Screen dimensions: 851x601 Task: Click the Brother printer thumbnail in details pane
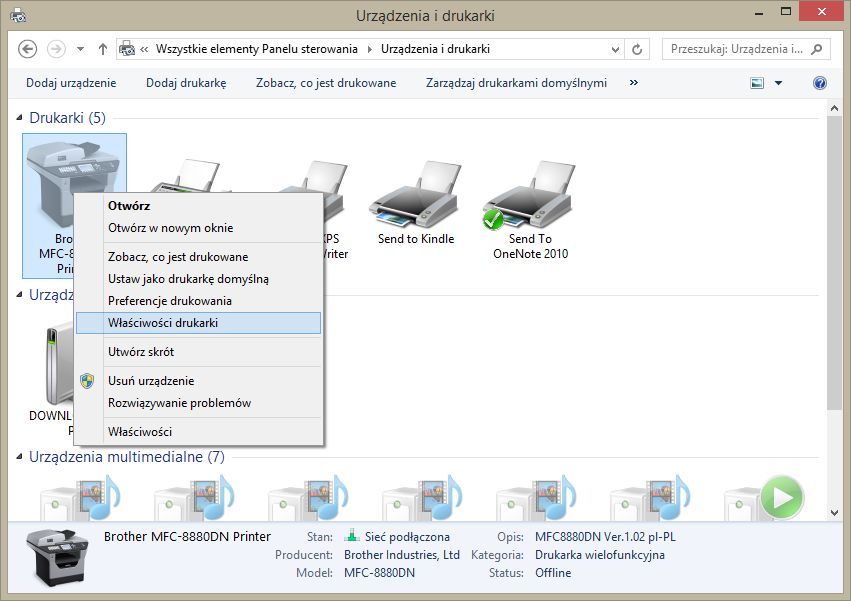click(58, 558)
